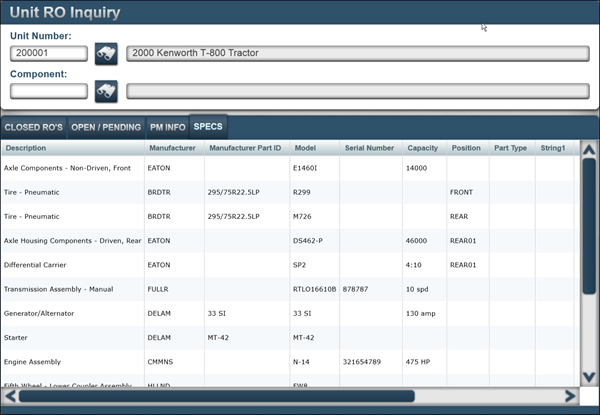Select the Specs tab
600x415 pixels.
point(208,127)
